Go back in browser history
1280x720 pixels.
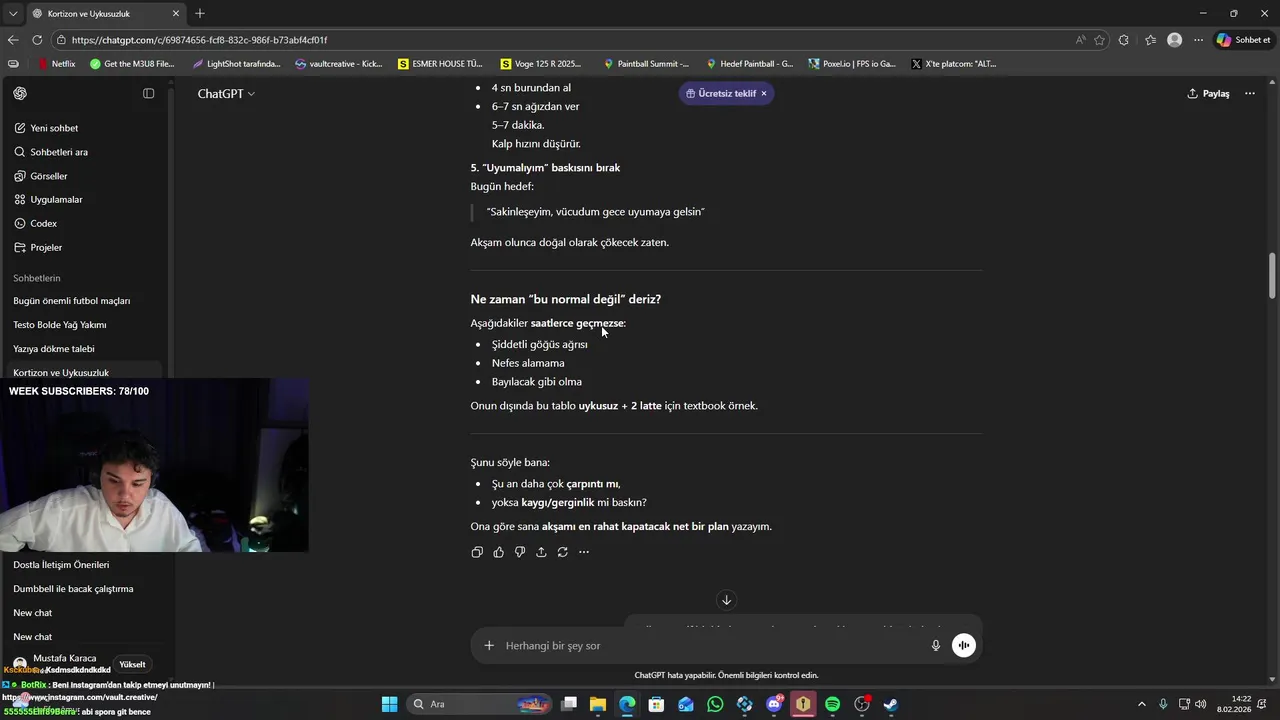point(13,40)
